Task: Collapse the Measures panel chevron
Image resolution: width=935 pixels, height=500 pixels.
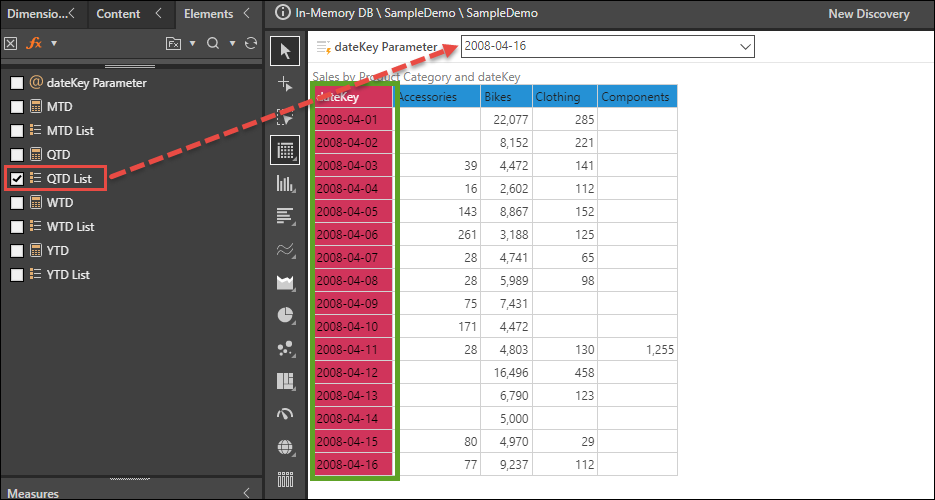Action: pyautogui.click(x=247, y=493)
